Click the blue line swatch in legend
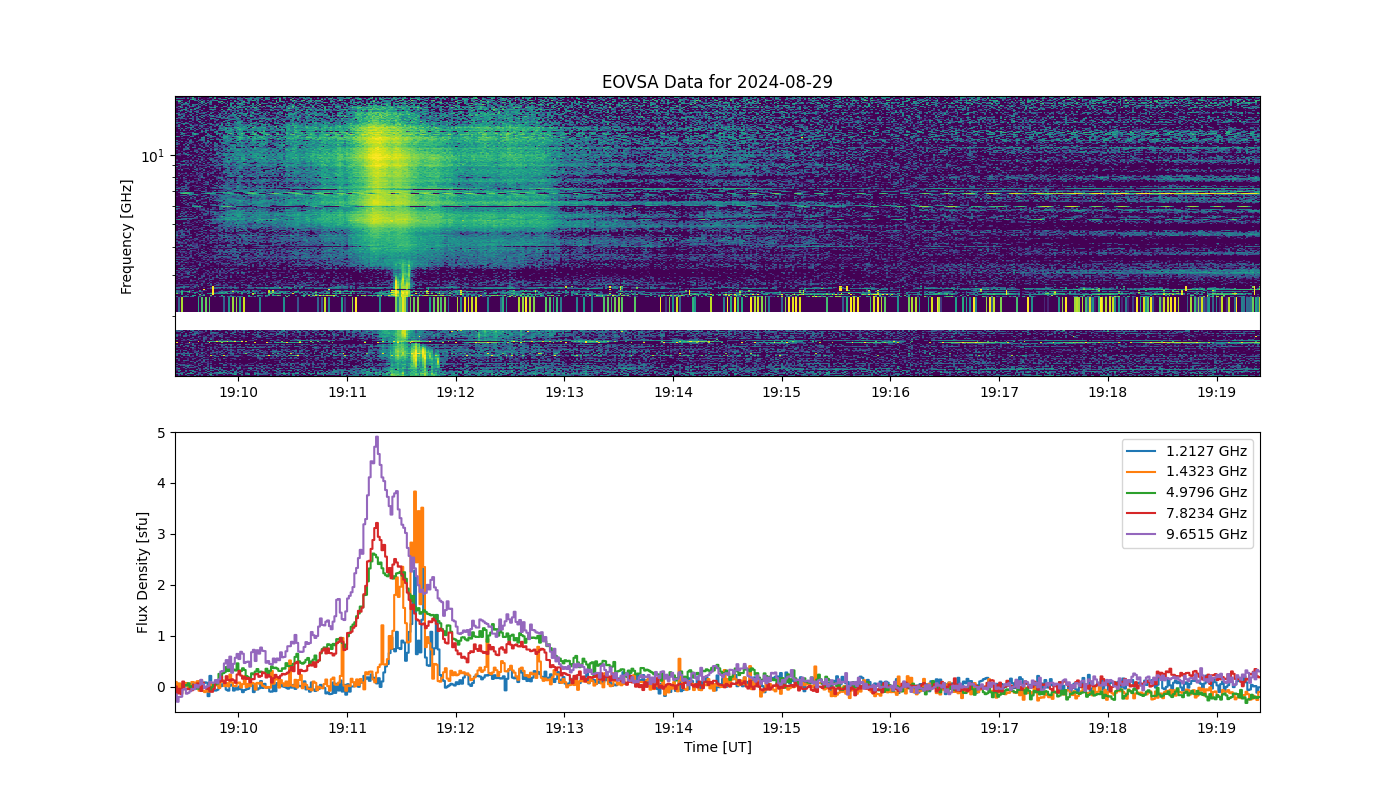1400x800 pixels. (1143, 452)
